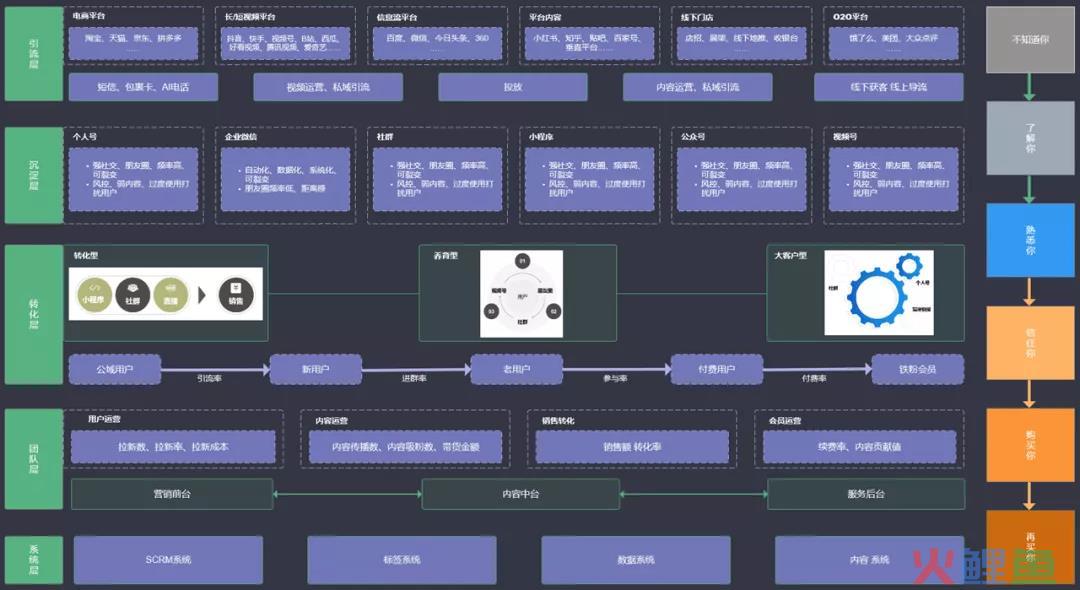This screenshot has width=1080, height=590.
Task: Click the blue 熟悉你 stage box
Action: tap(1030, 240)
